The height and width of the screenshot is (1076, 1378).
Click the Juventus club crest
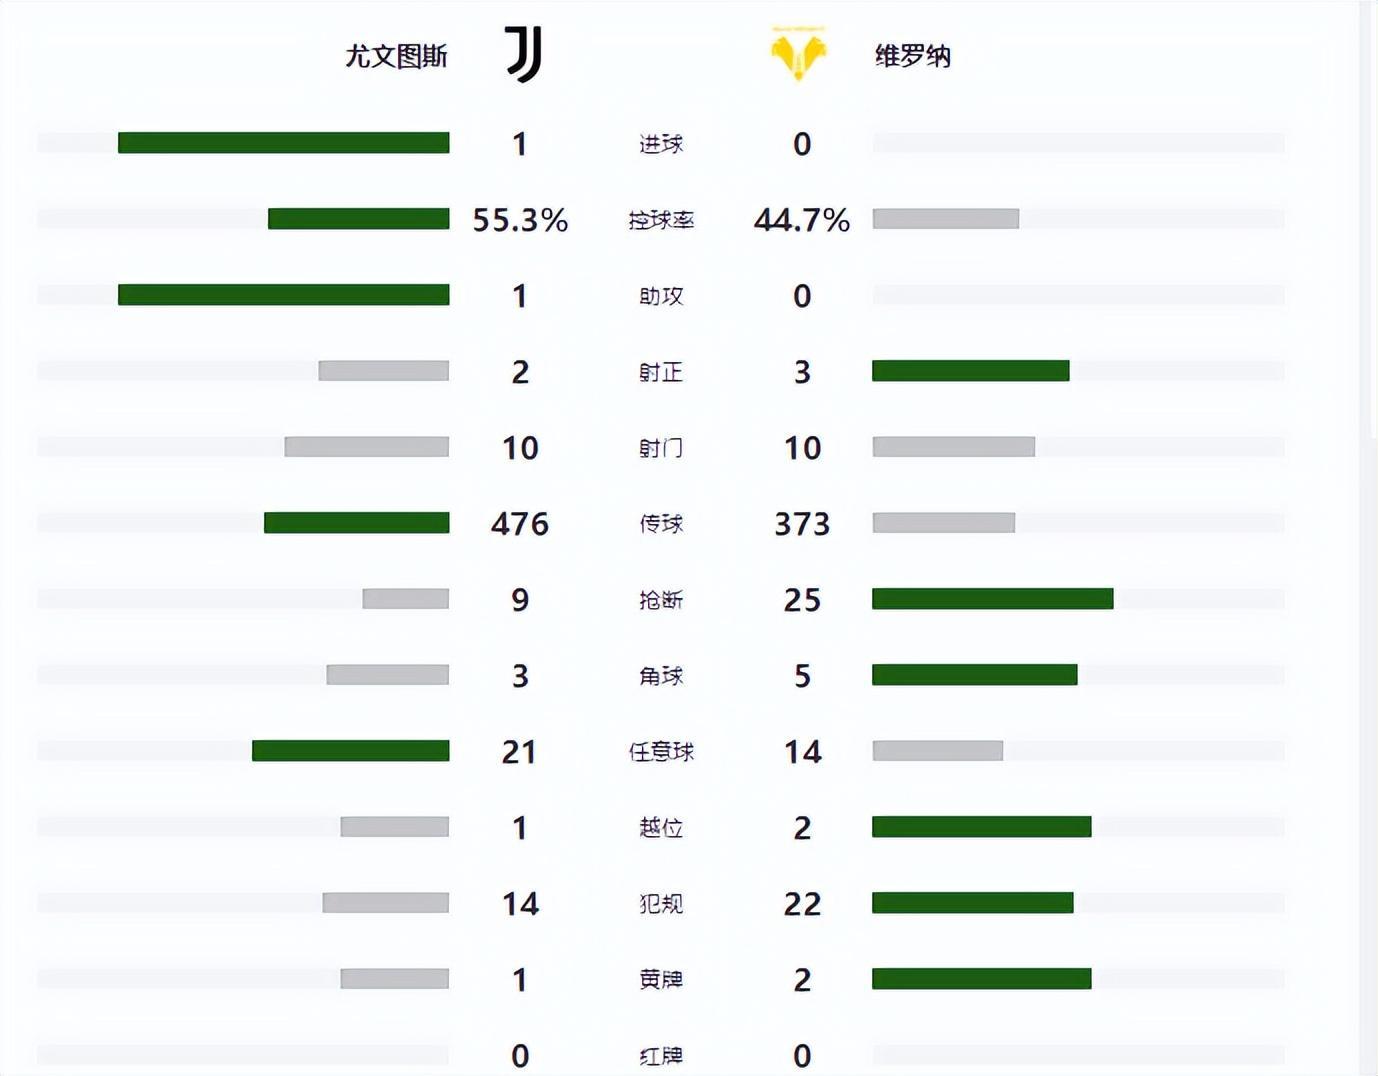click(523, 54)
